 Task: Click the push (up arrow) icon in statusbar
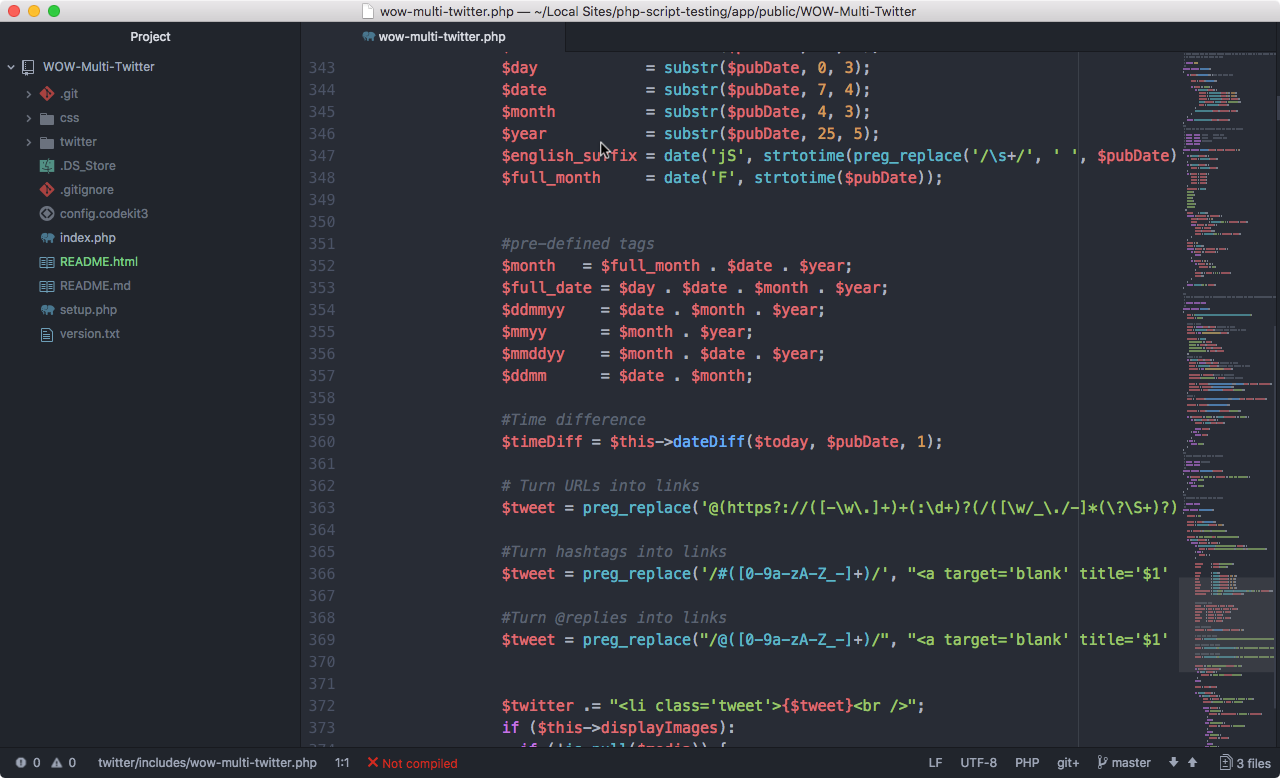[1192, 762]
